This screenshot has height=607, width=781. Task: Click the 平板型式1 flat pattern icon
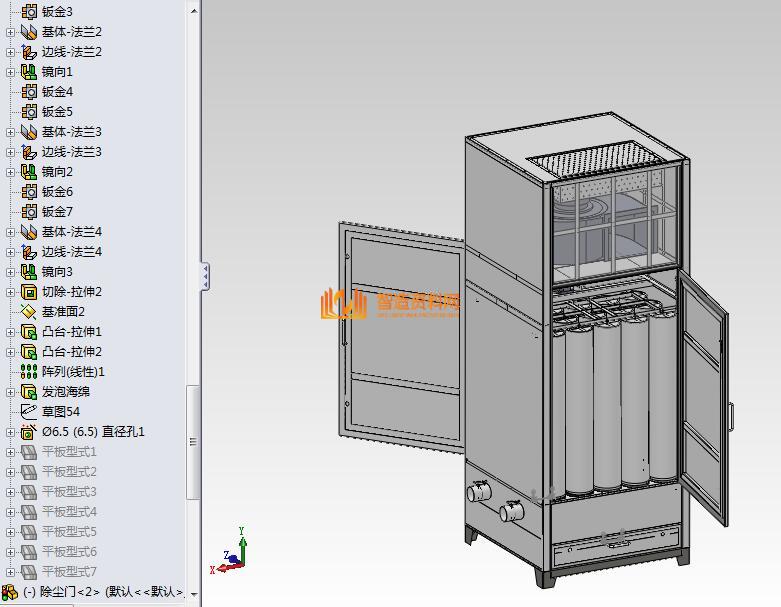29,451
